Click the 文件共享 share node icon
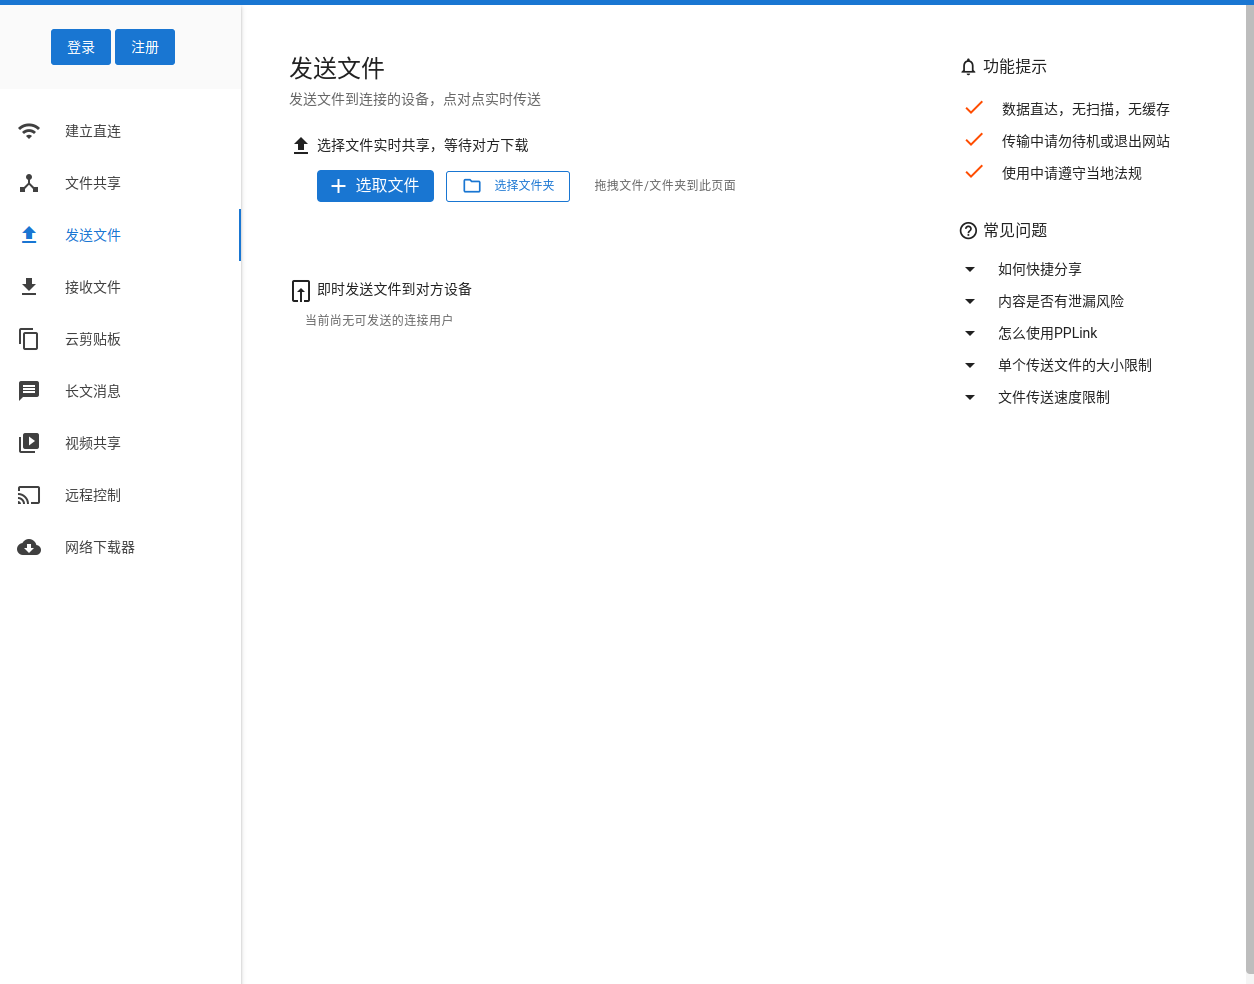Viewport: 1254px width, 984px height. (x=29, y=183)
